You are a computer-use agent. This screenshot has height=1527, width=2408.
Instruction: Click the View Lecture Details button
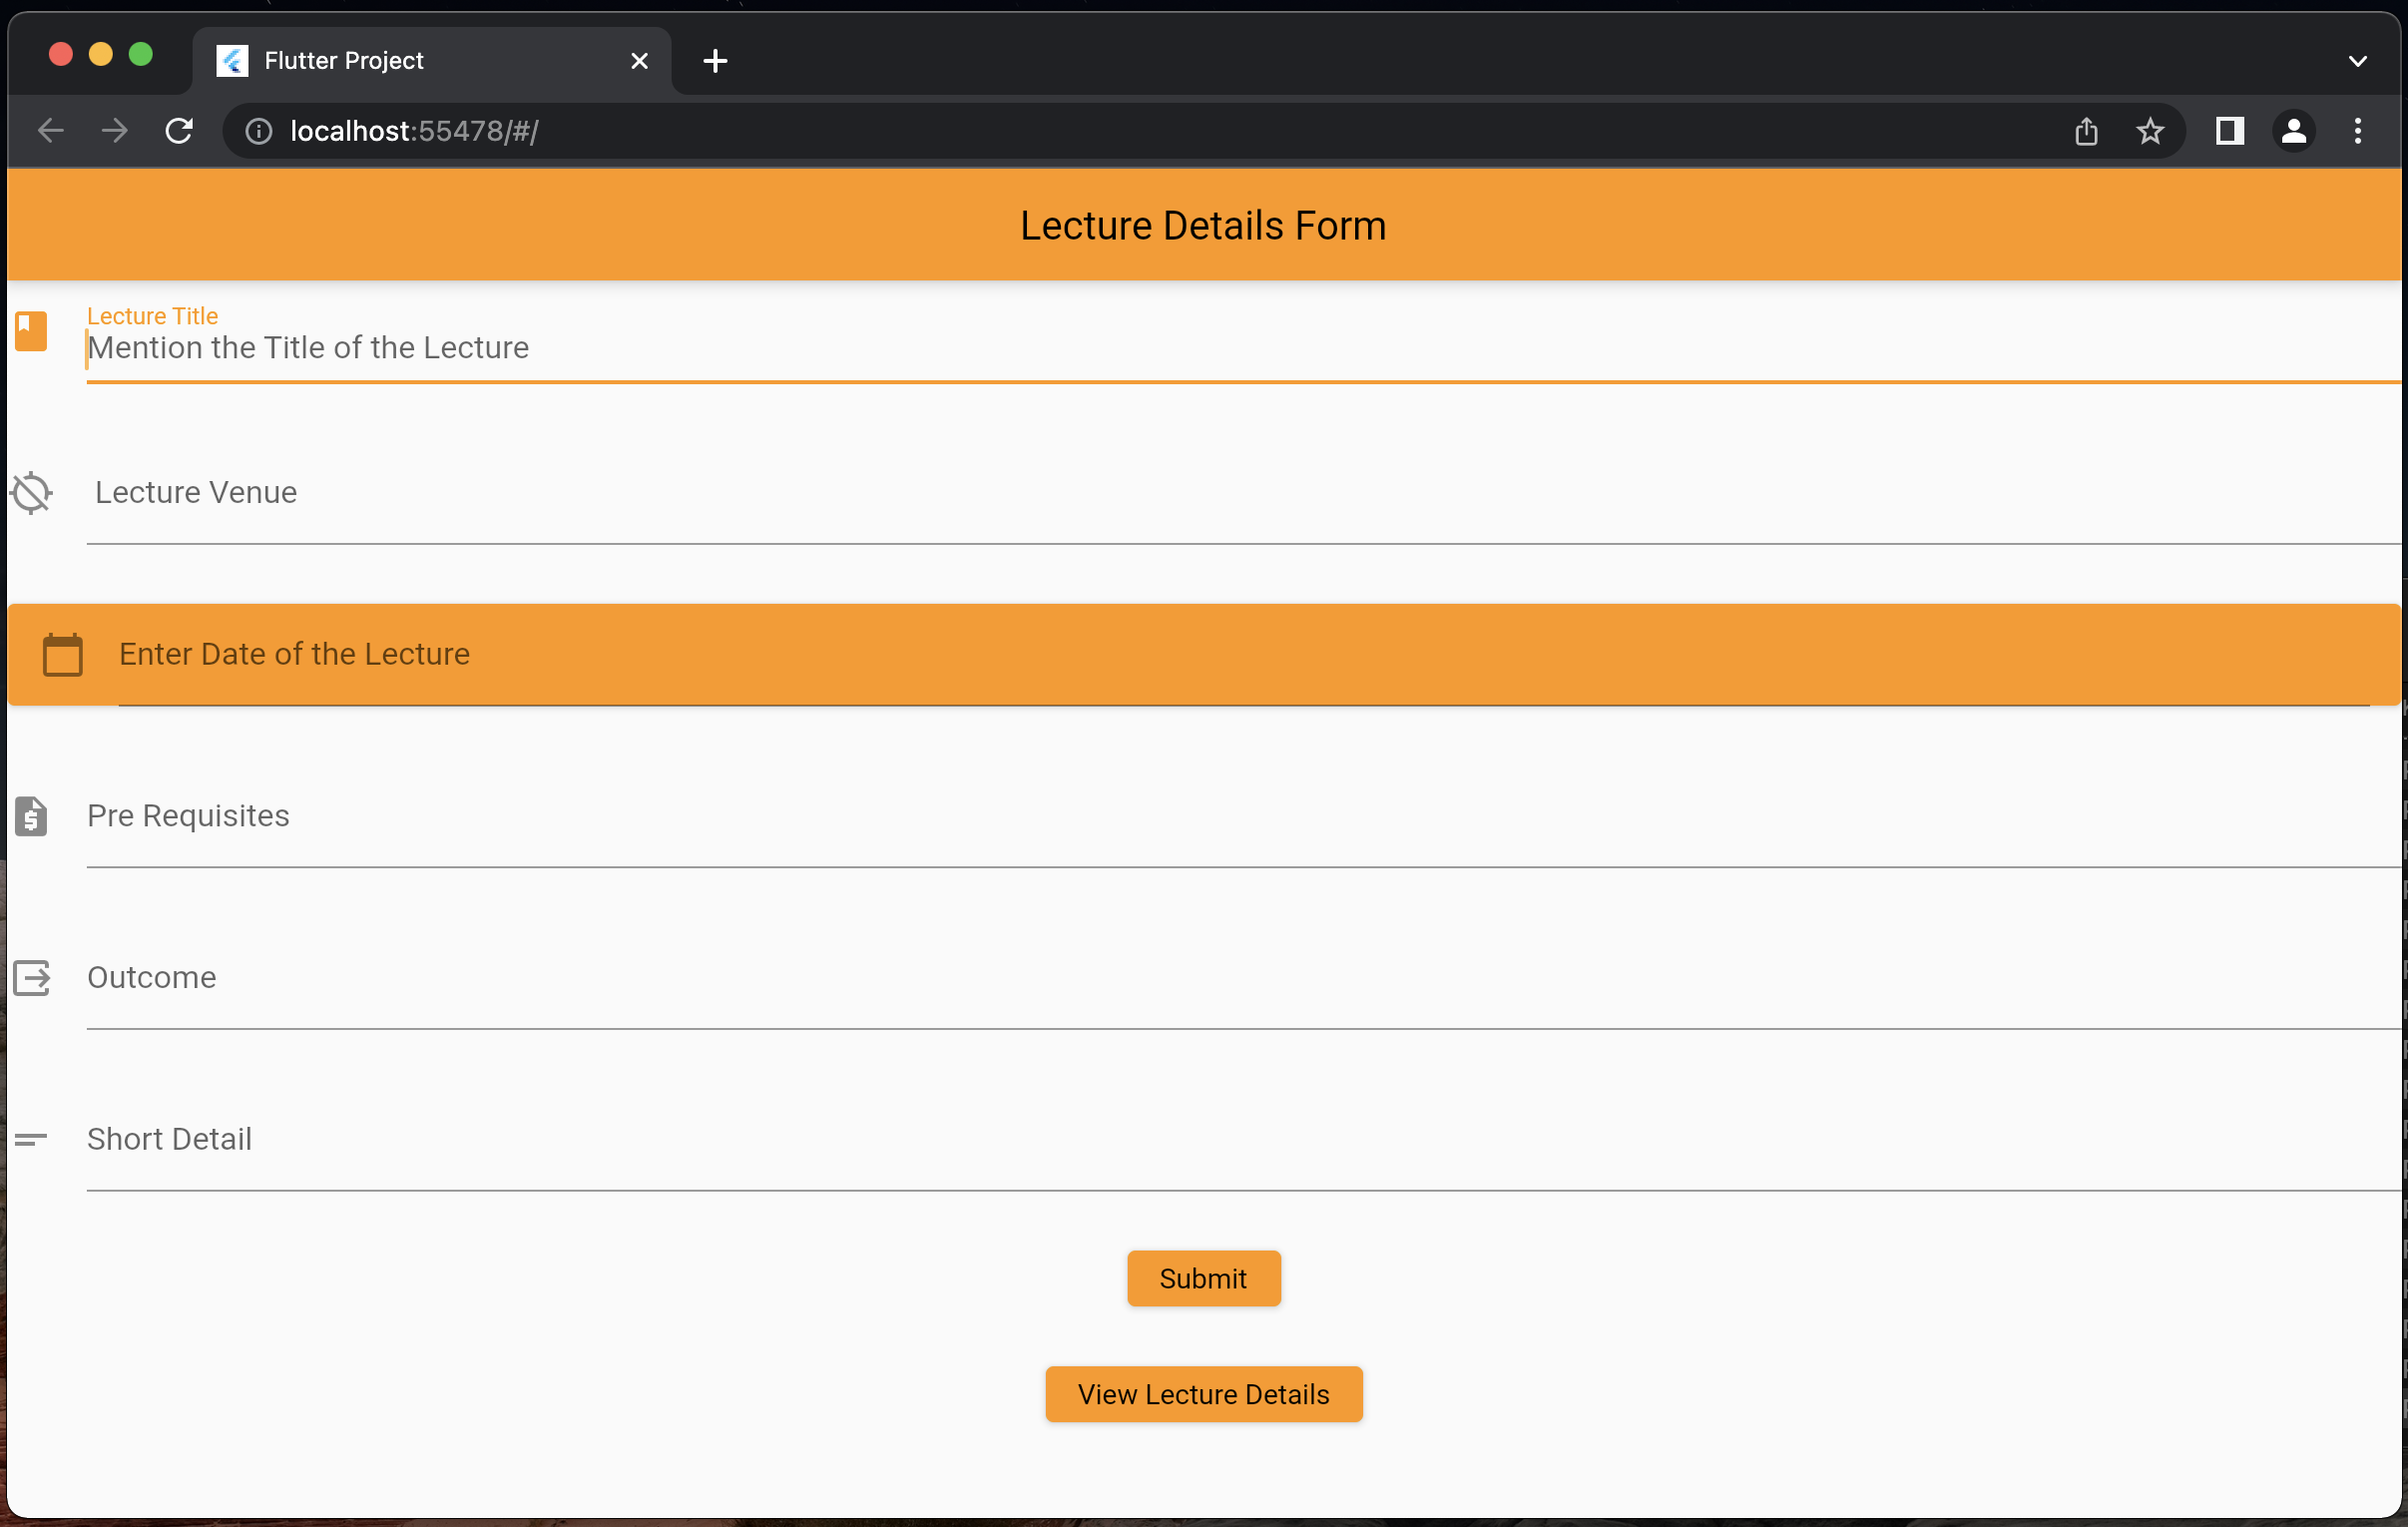[x=1203, y=1394]
